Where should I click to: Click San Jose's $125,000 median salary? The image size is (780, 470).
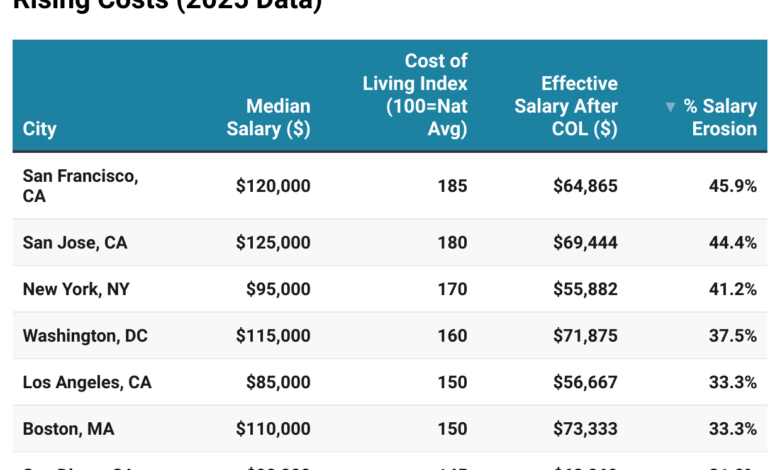(273, 243)
